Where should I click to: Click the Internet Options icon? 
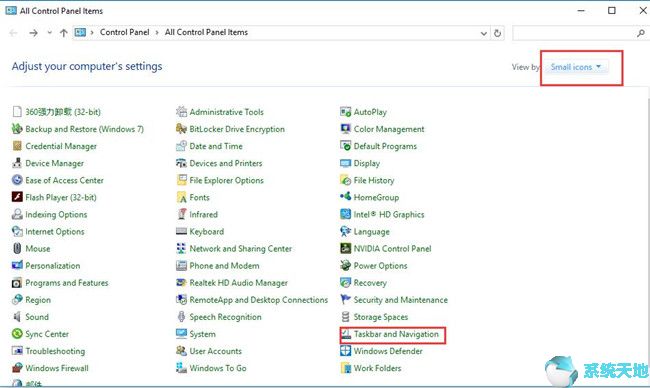tap(17, 231)
